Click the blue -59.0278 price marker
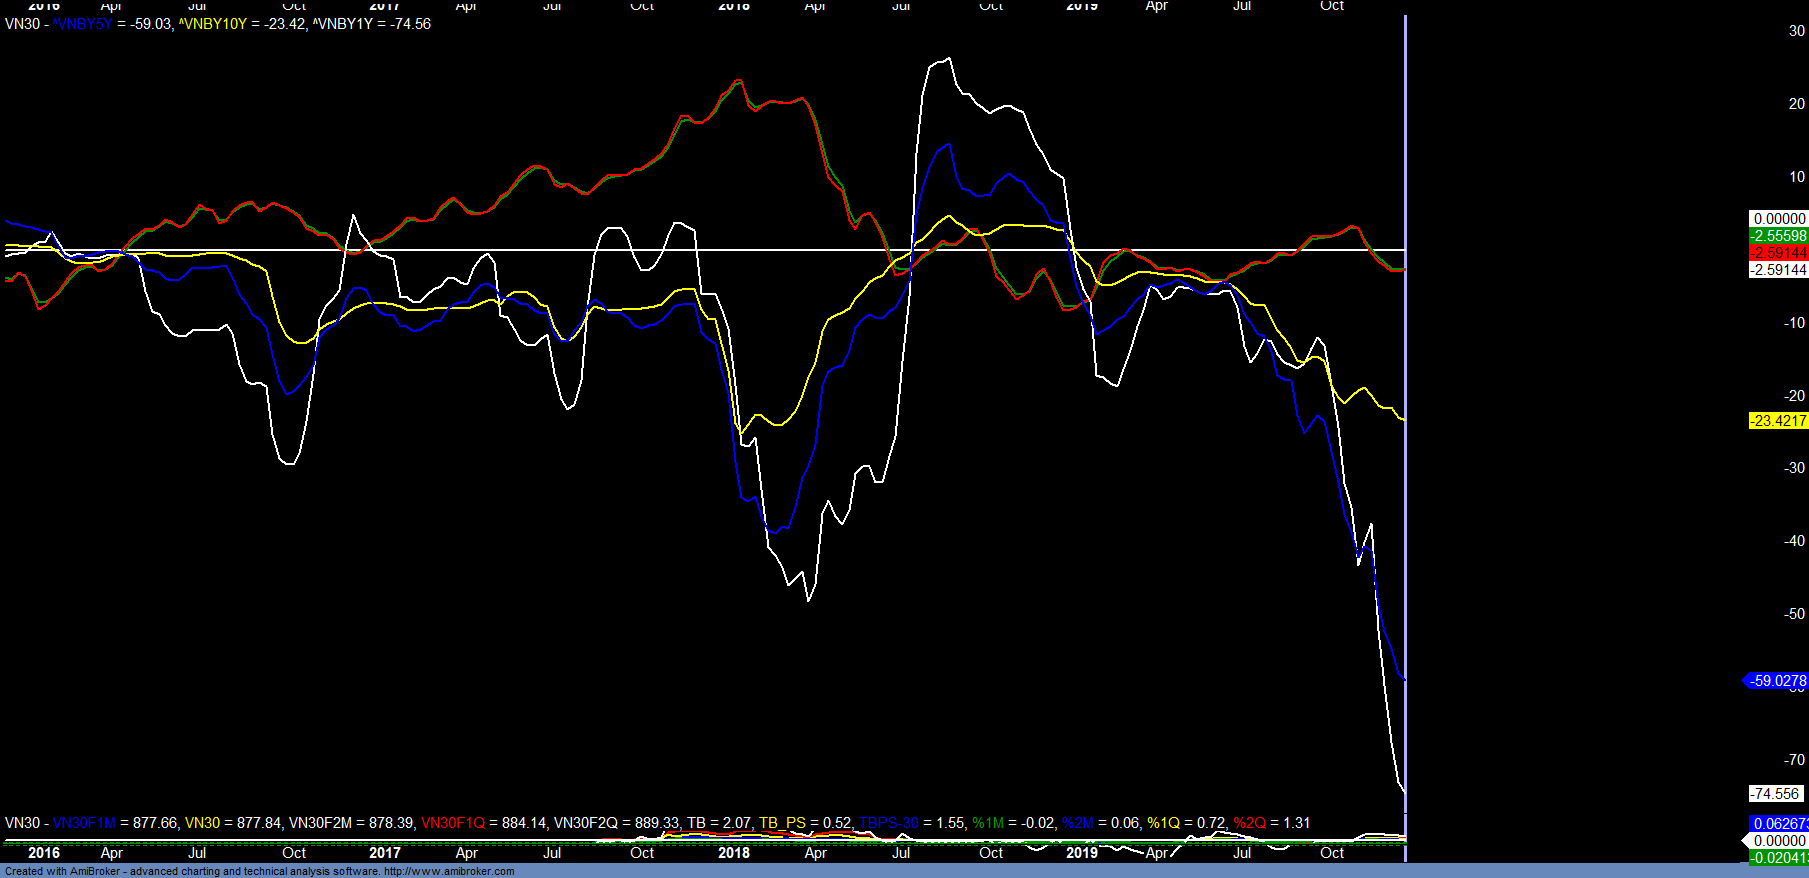 click(1777, 681)
